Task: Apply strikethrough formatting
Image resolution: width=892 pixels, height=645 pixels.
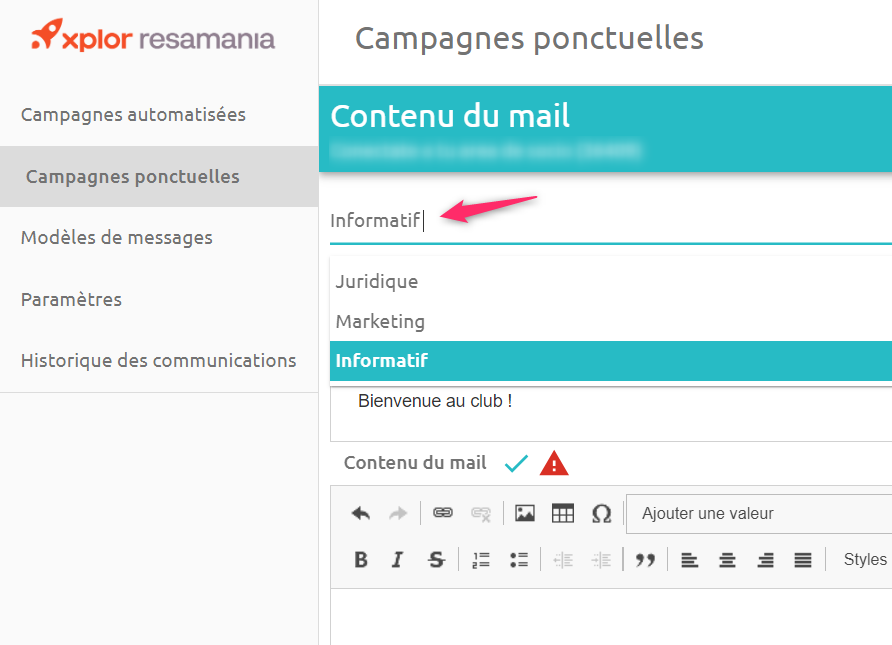Action: [x=436, y=560]
